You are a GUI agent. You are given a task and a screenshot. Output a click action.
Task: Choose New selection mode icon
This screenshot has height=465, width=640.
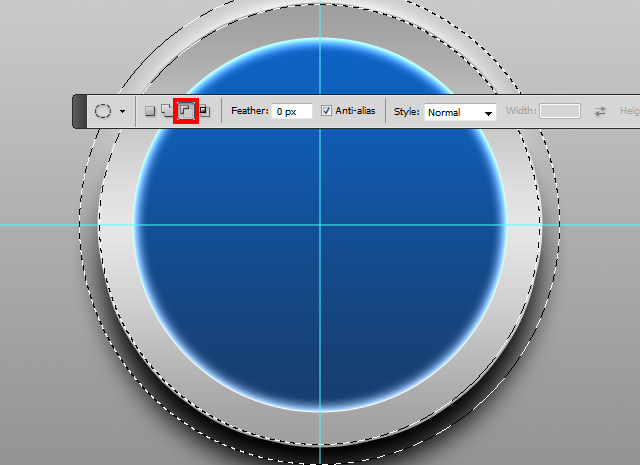click(150, 111)
